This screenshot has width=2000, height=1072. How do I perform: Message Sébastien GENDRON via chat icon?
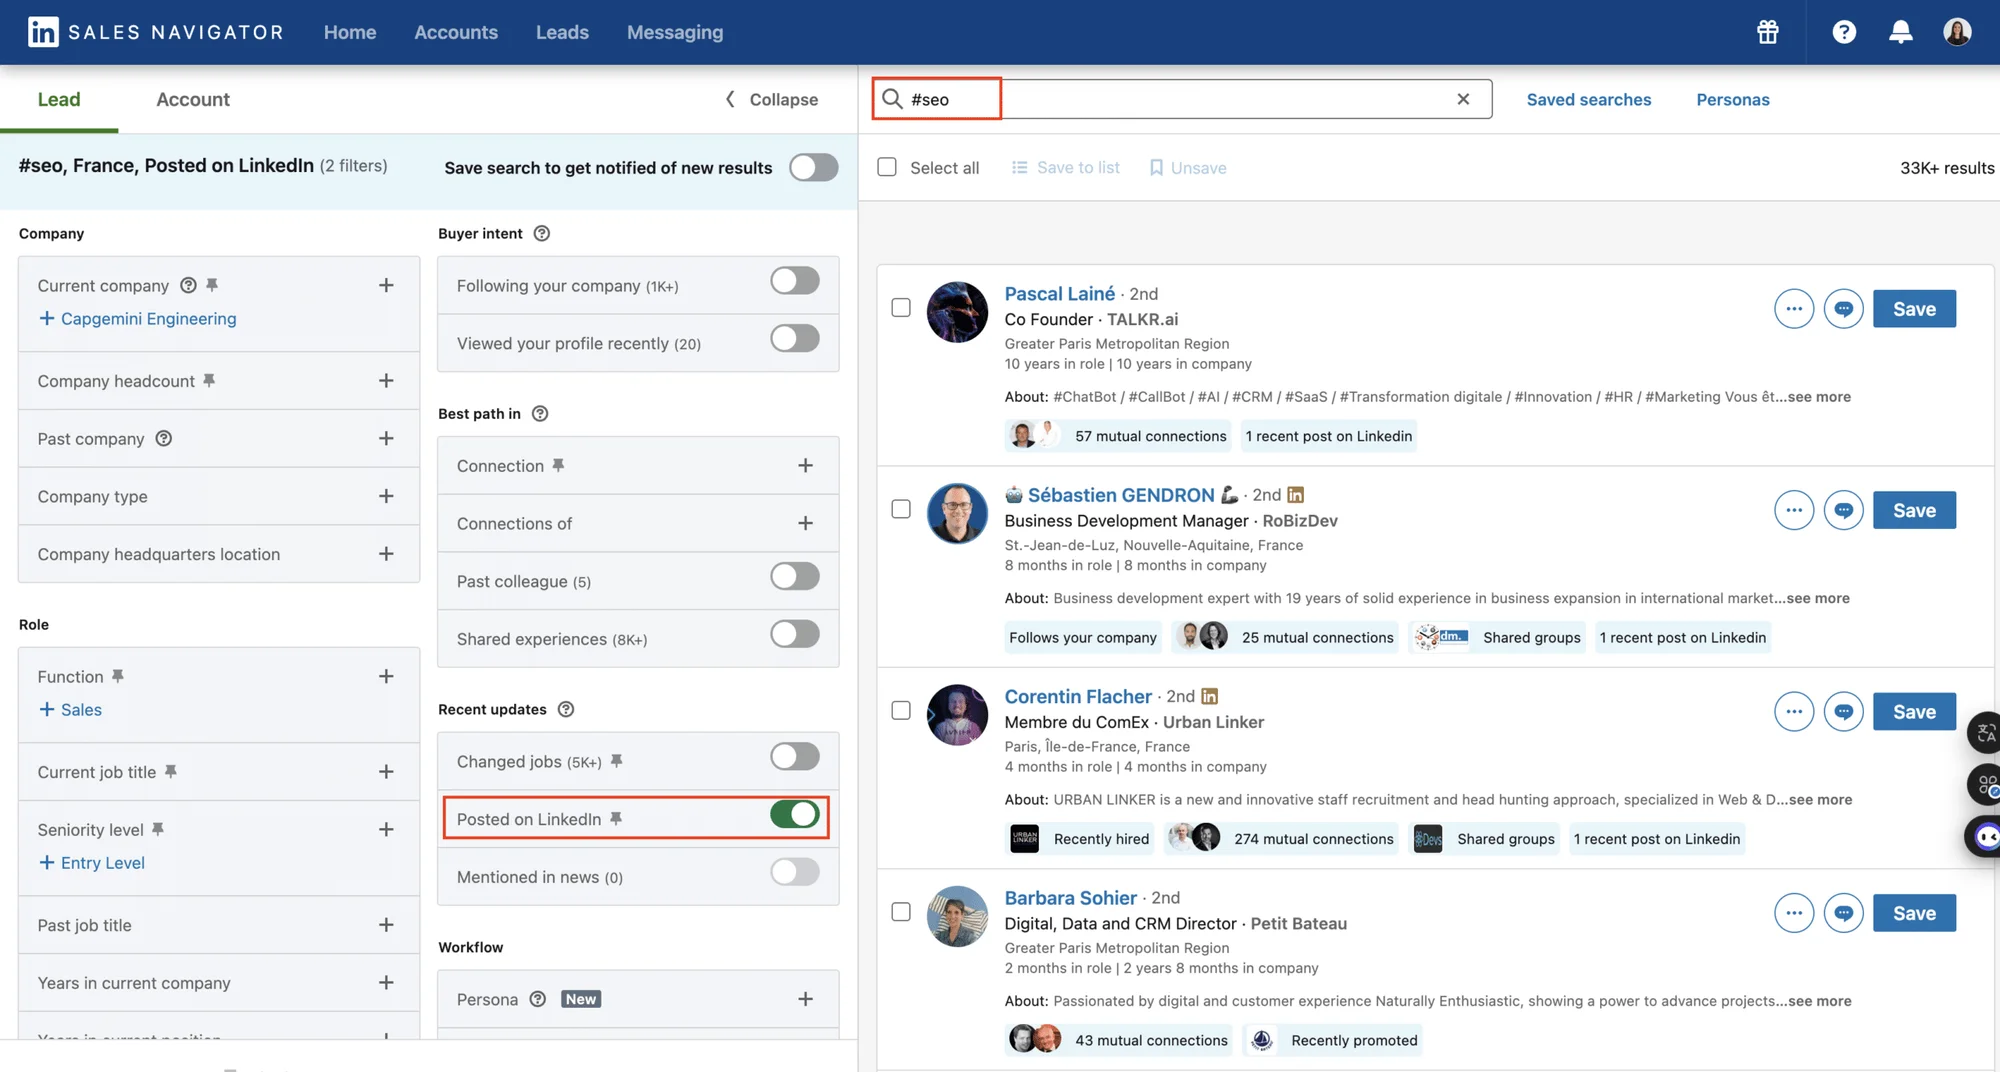[1843, 510]
